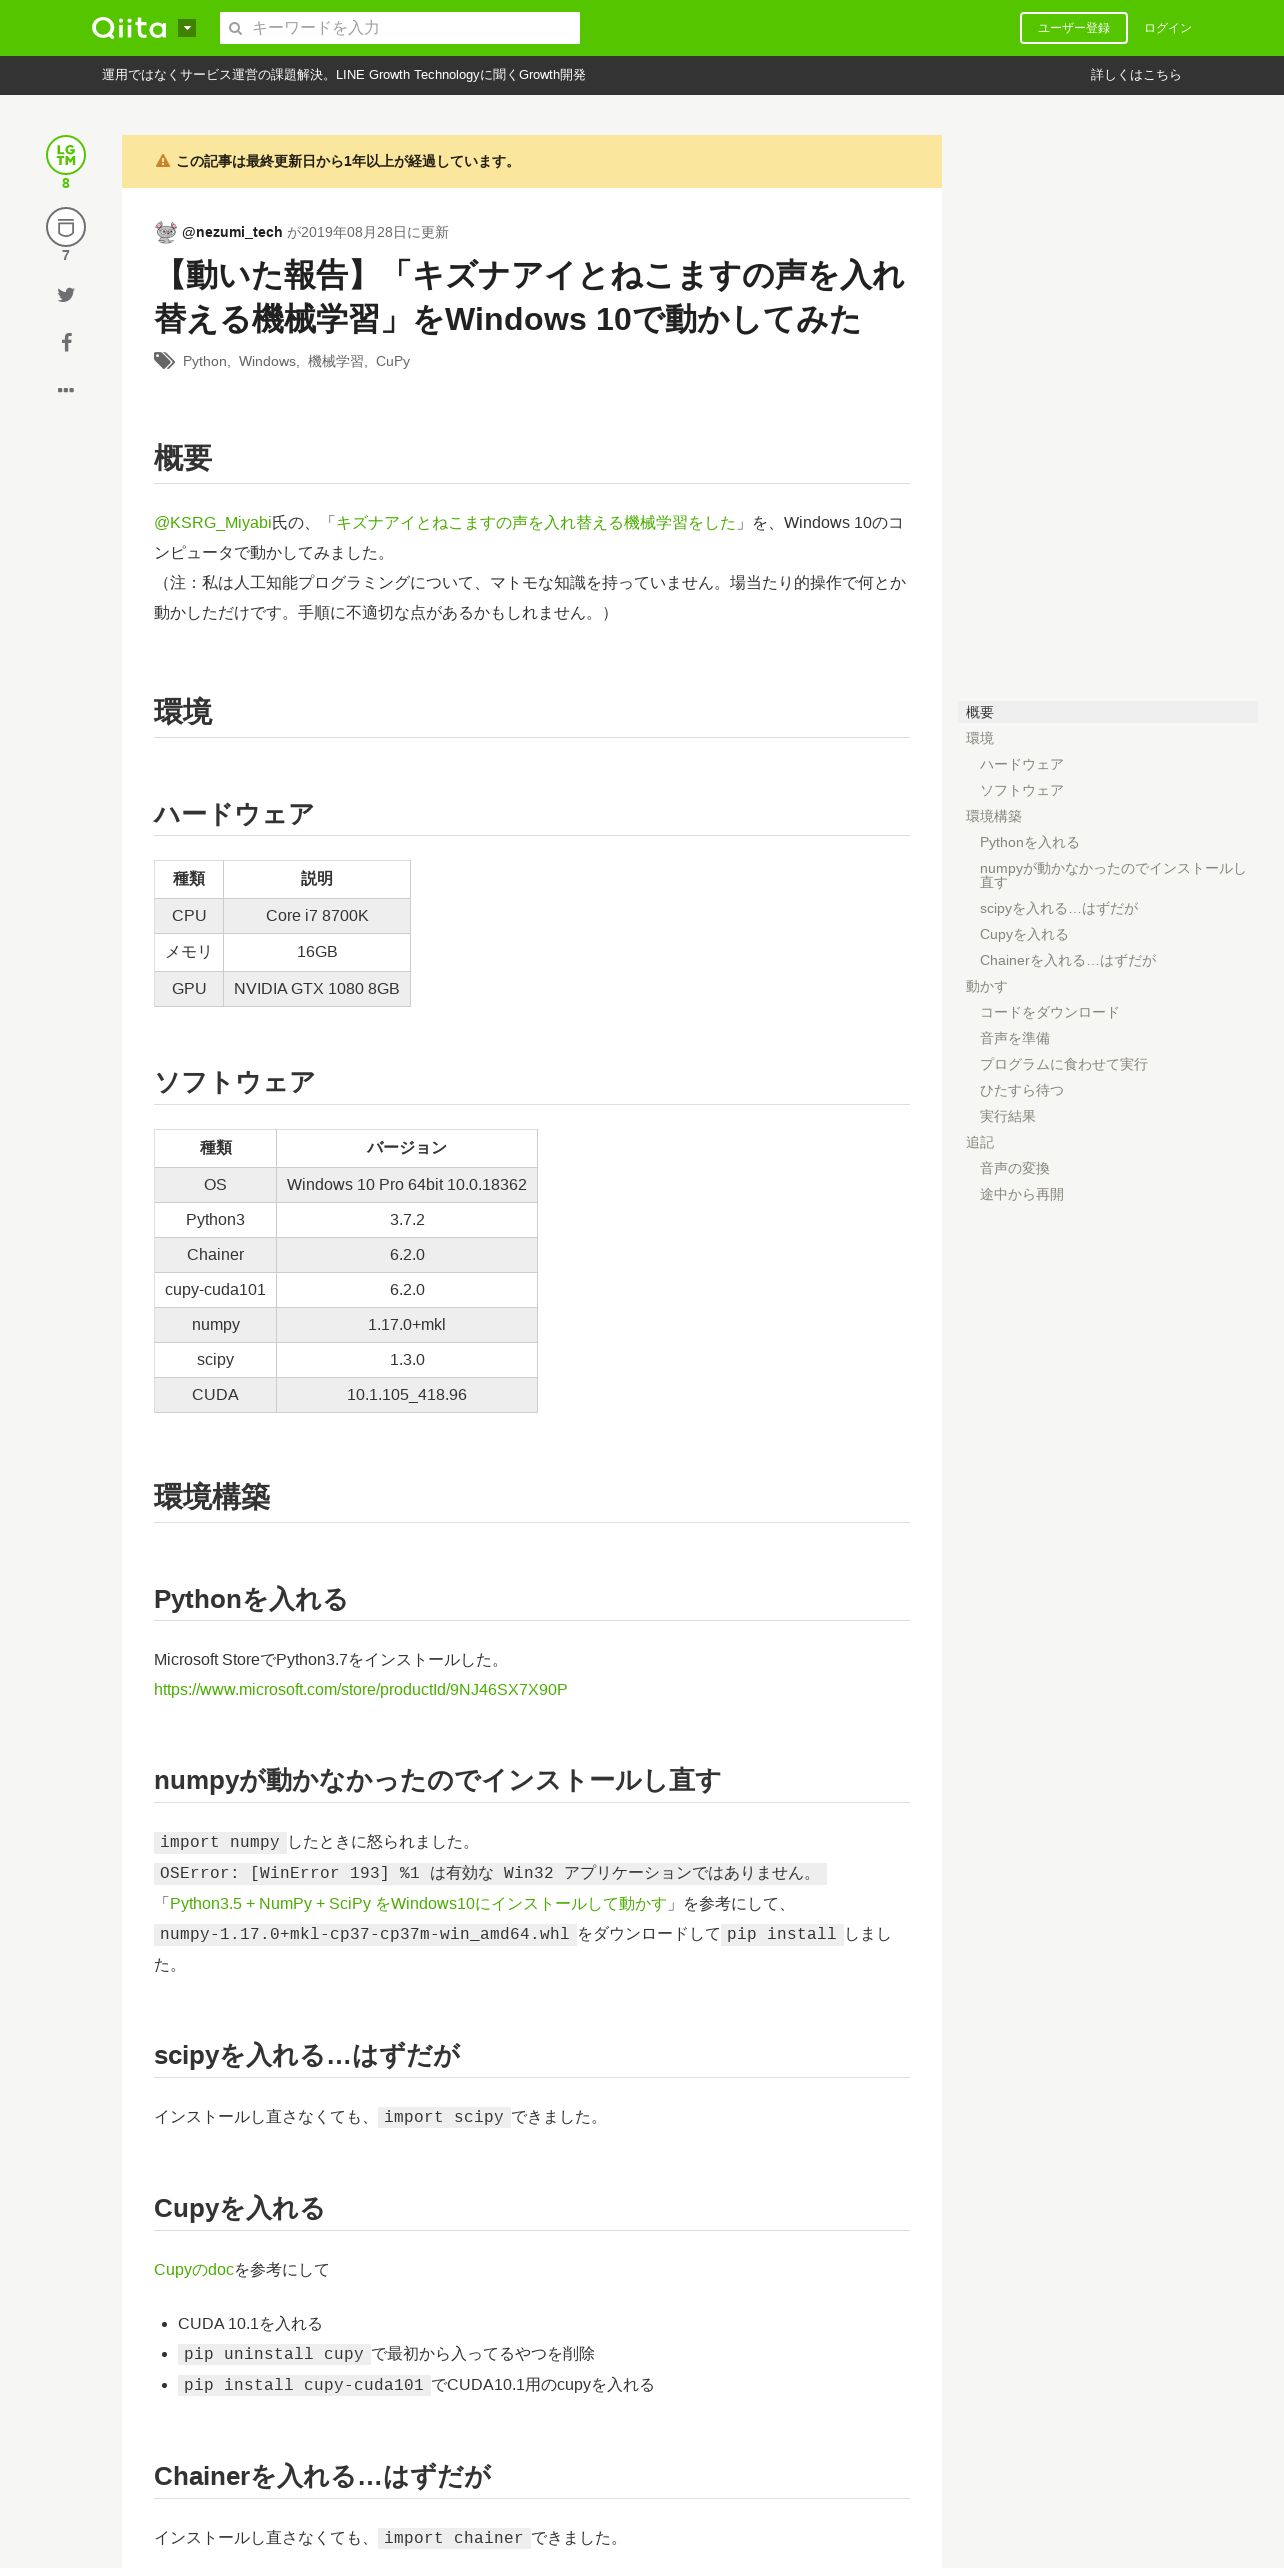Image resolution: width=1284 pixels, height=2568 pixels.
Task: Select the 1.17.0+mkl version cell
Action: pos(407,1324)
